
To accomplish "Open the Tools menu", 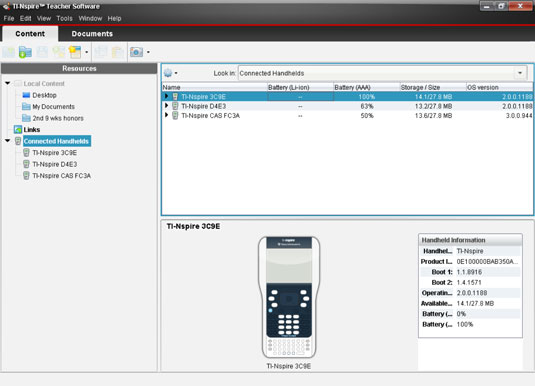I will [x=64, y=18].
